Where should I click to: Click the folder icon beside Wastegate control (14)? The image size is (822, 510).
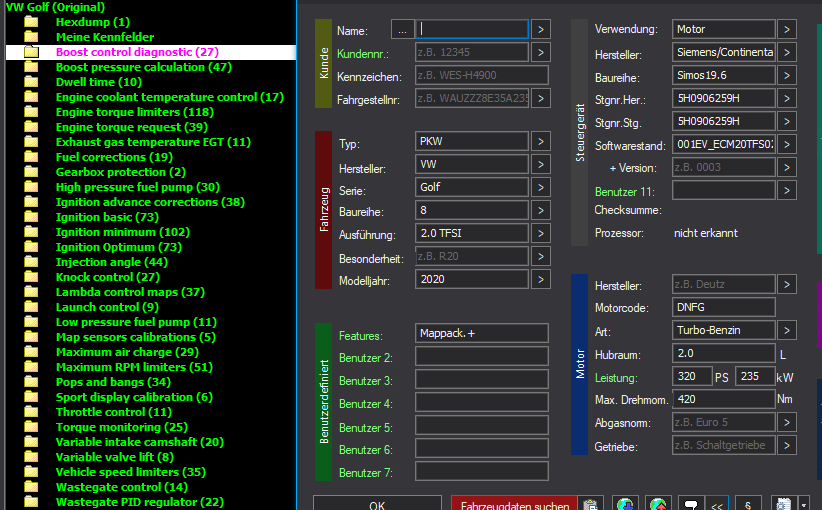31,487
